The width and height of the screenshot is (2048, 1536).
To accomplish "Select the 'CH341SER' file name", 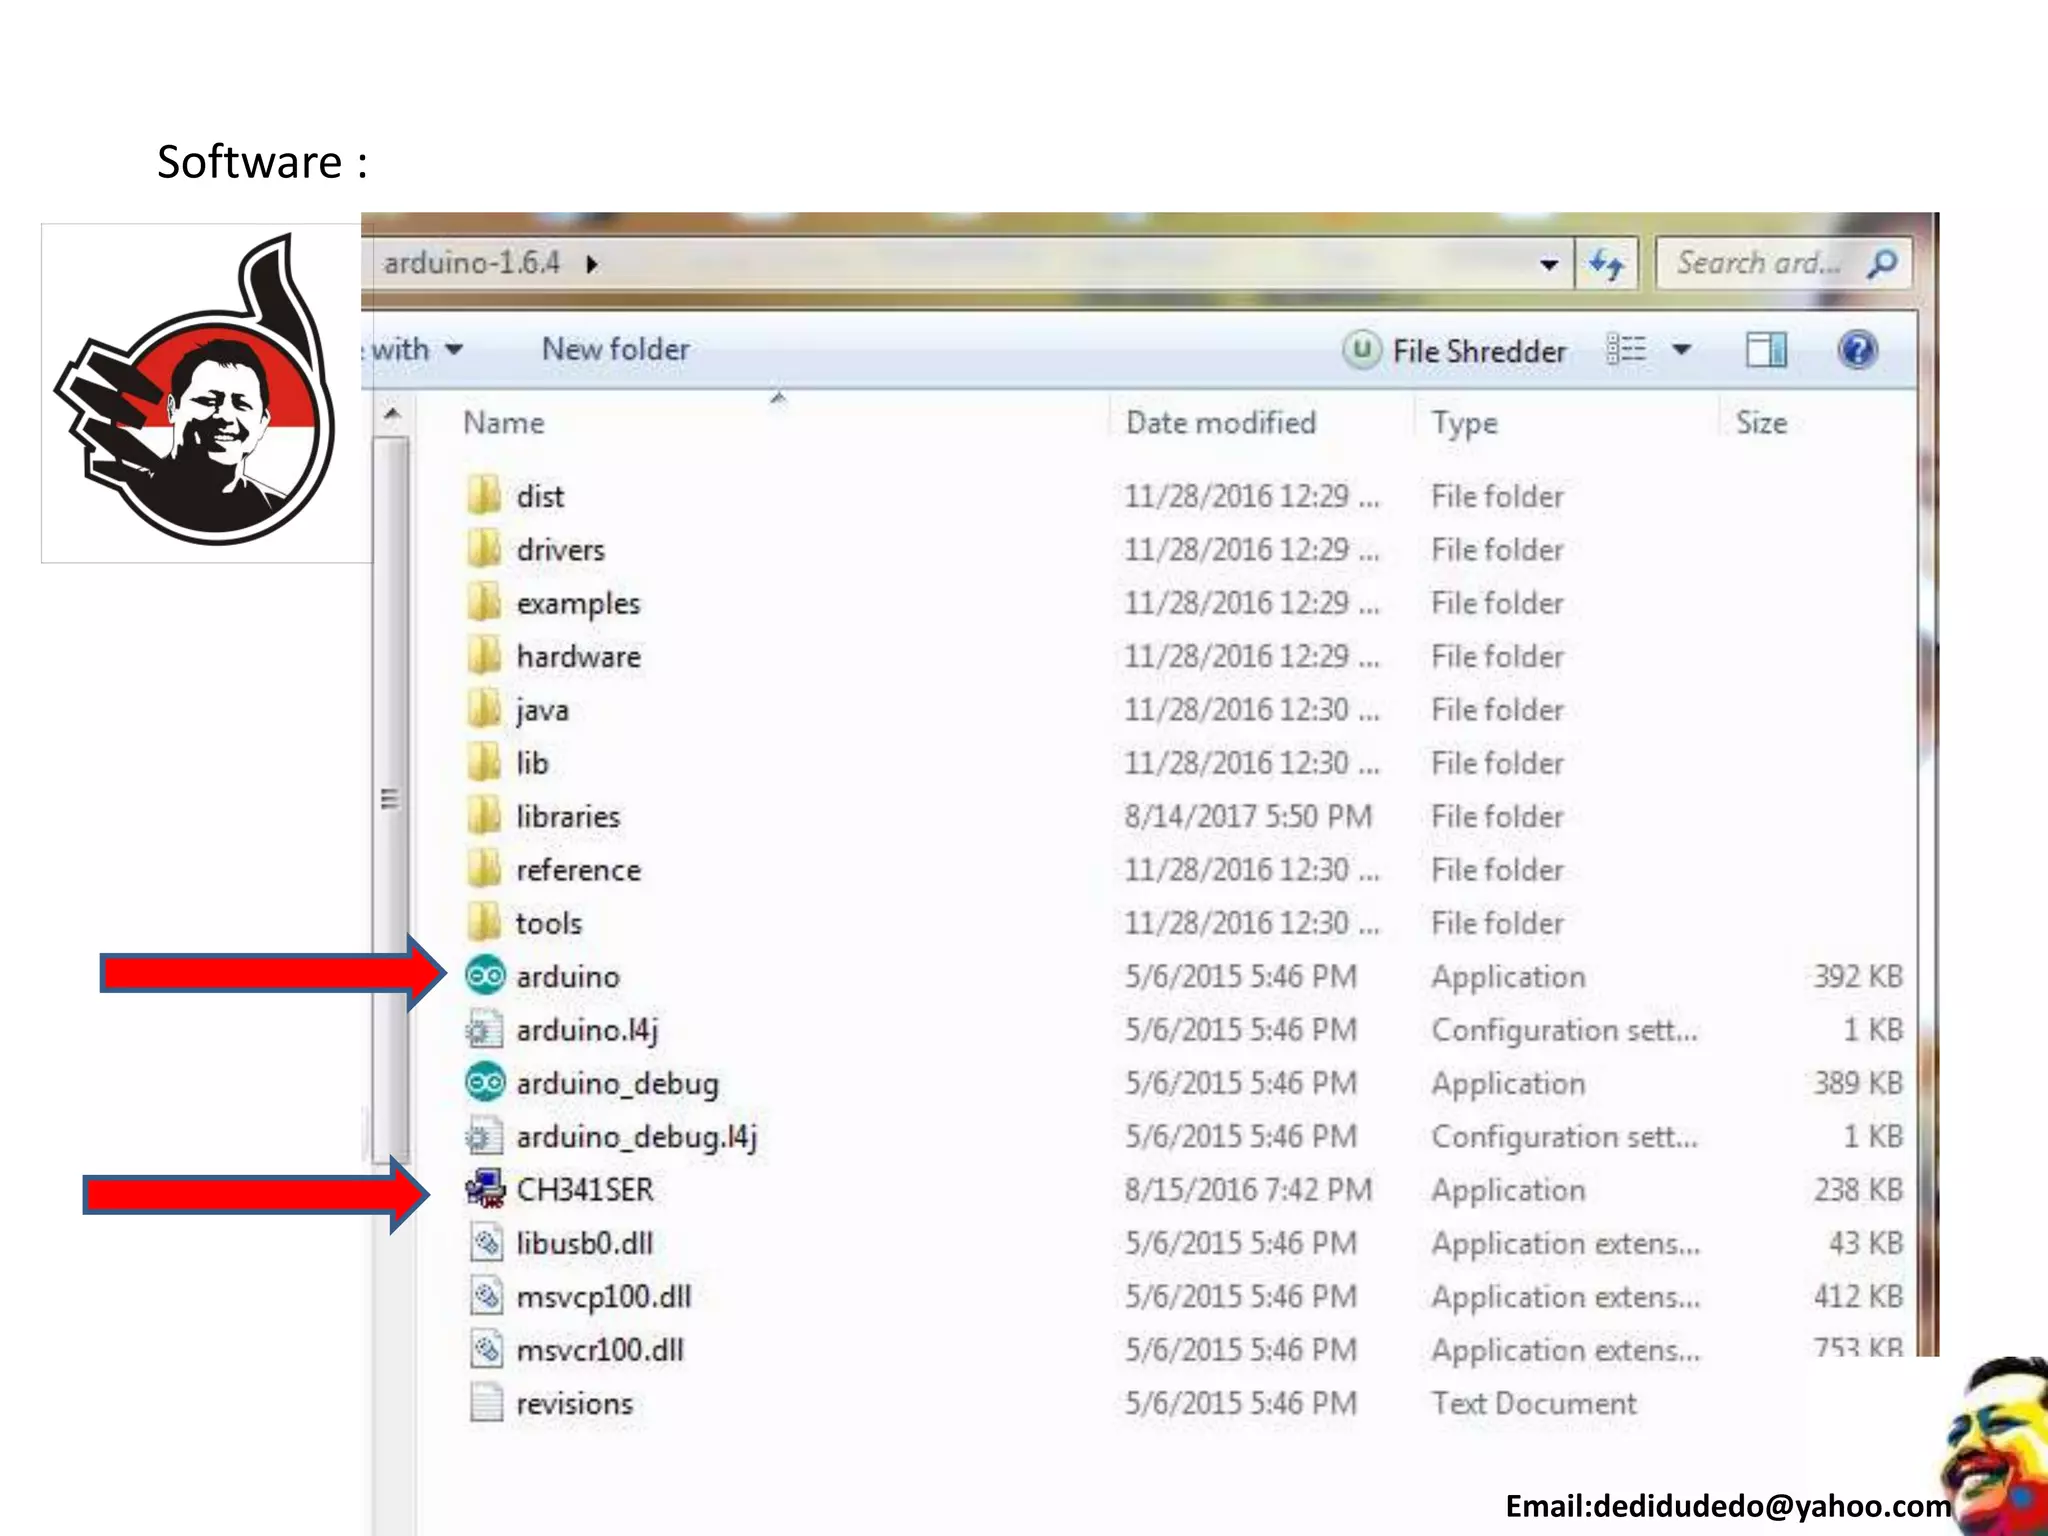I will [585, 1190].
